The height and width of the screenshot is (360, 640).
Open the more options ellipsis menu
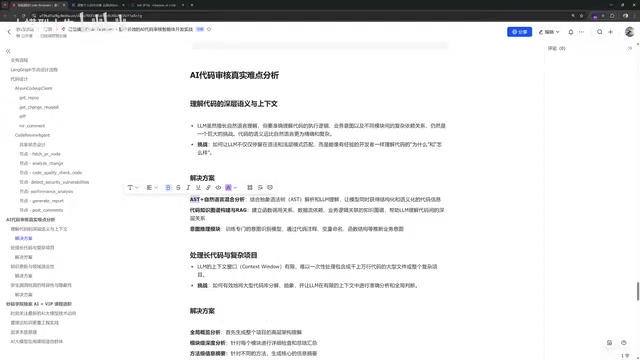pos(581,32)
